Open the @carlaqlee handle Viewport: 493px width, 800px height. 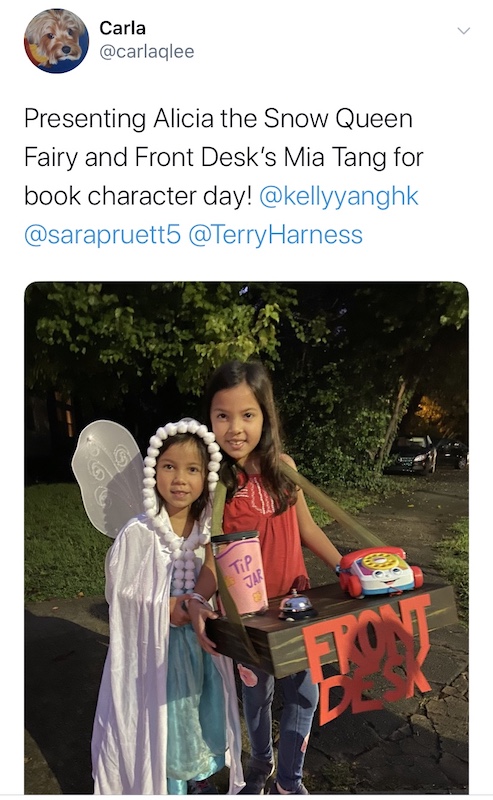146,52
